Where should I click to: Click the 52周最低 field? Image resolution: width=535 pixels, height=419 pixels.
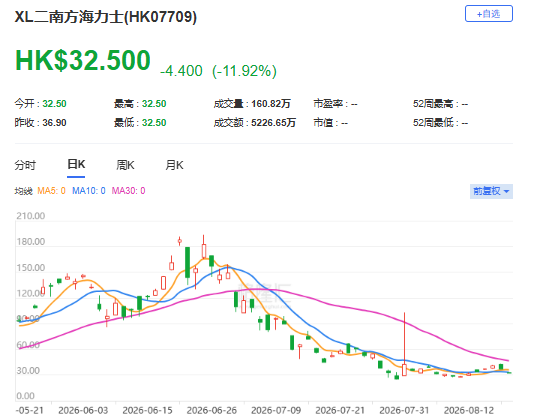point(440,122)
